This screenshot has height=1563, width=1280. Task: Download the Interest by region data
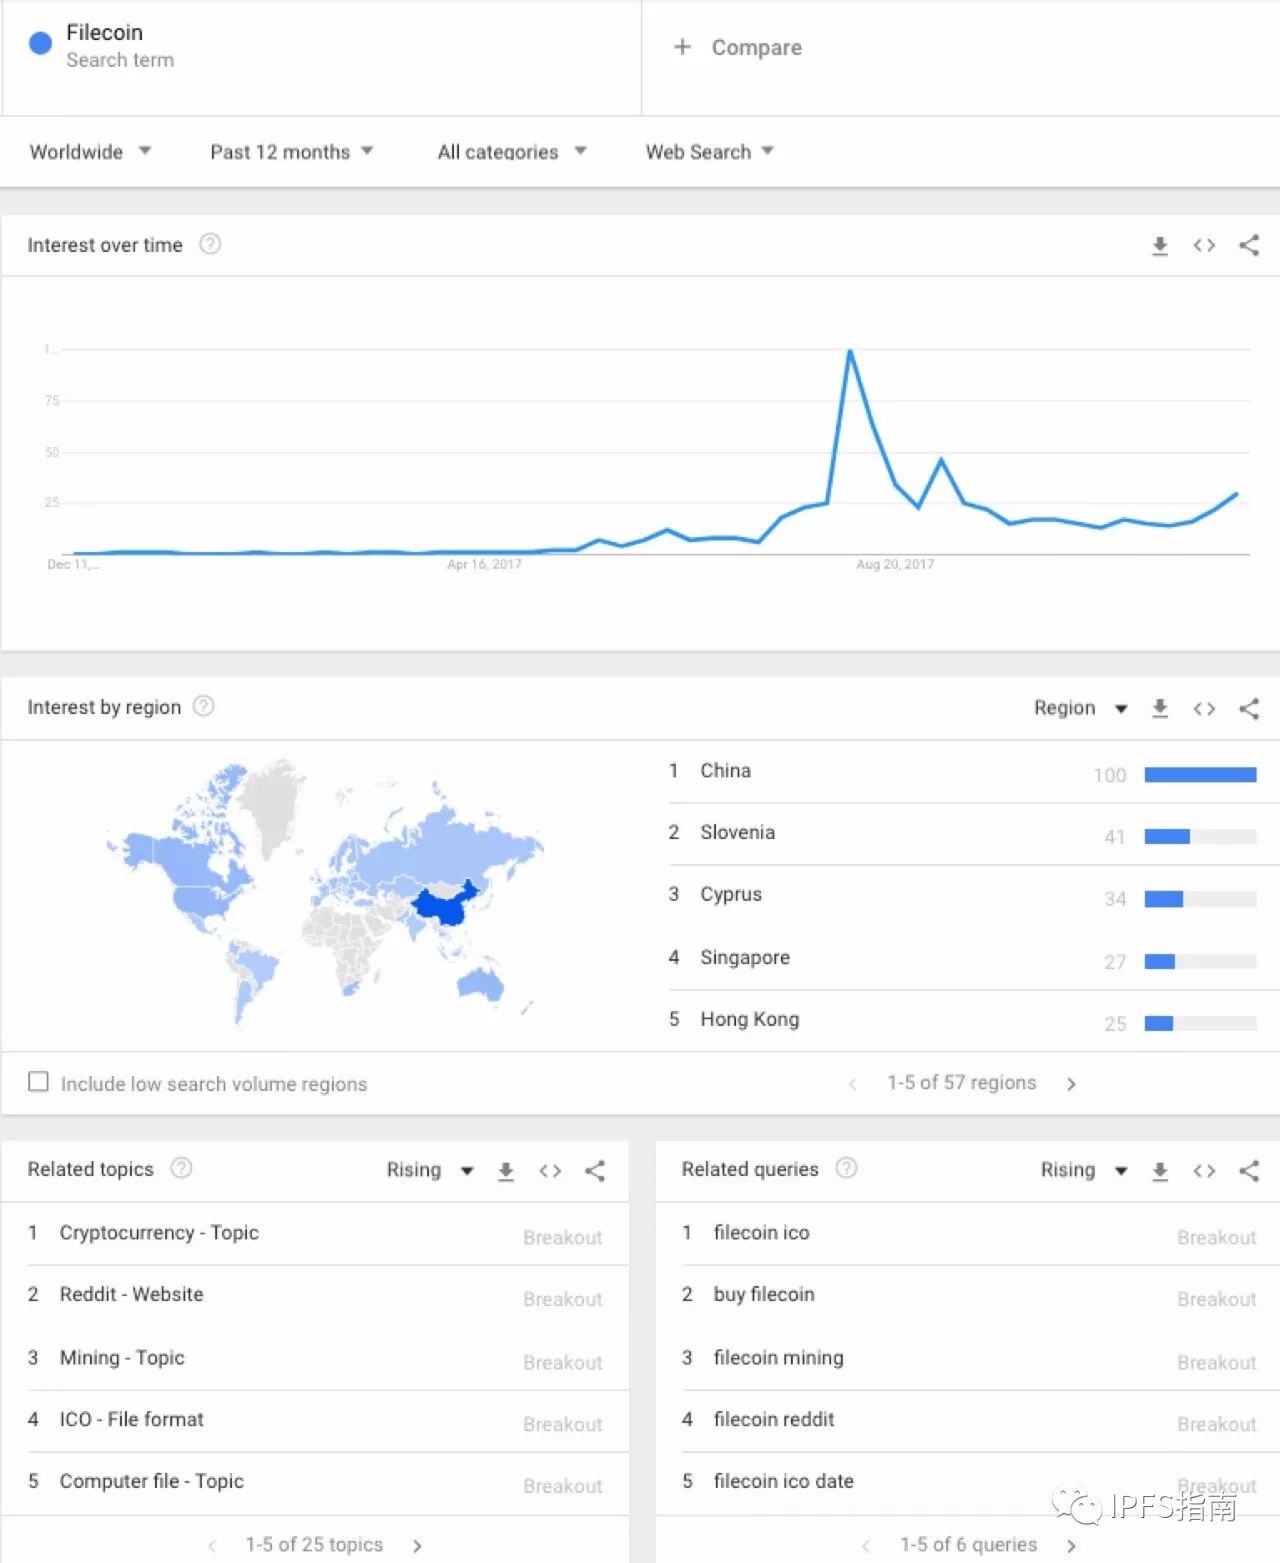1160,708
